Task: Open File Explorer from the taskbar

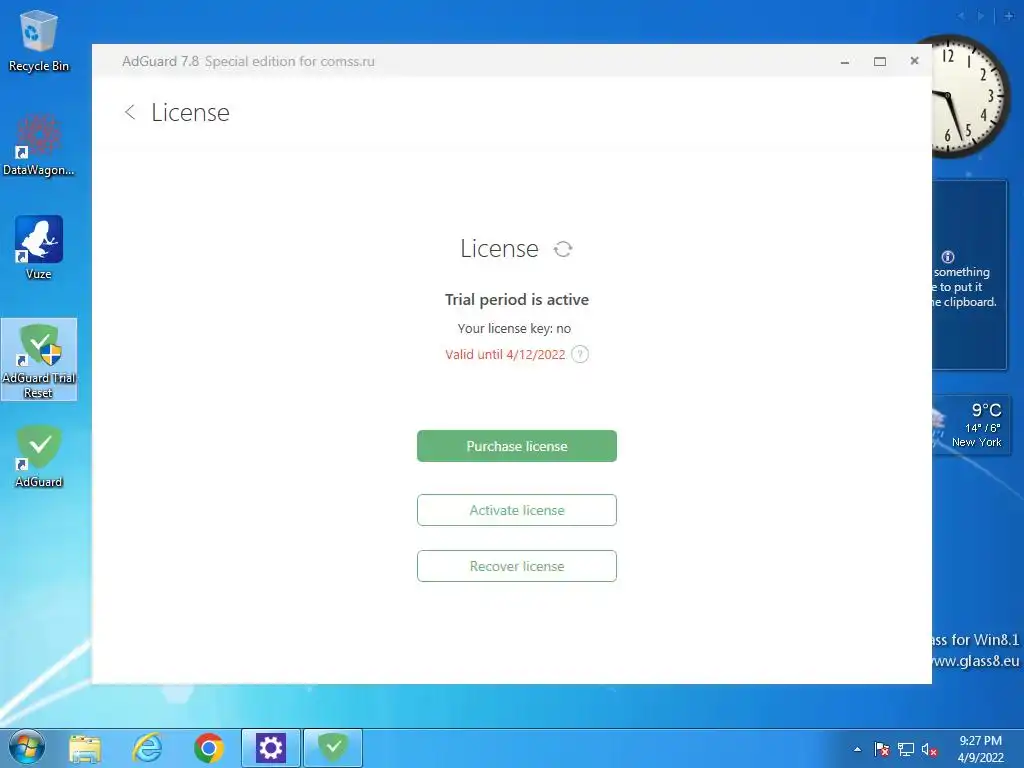Action: click(85, 748)
